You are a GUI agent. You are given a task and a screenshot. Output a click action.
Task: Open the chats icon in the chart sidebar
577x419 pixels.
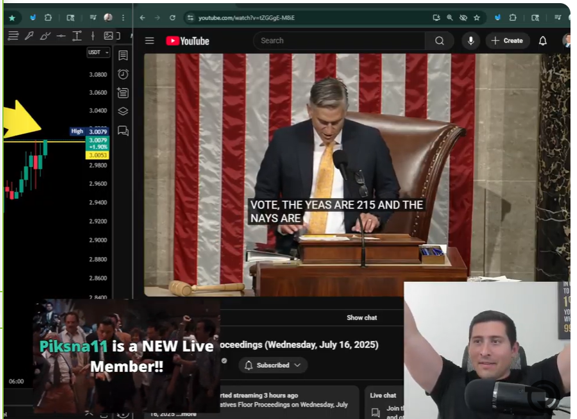(x=123, y=131)
